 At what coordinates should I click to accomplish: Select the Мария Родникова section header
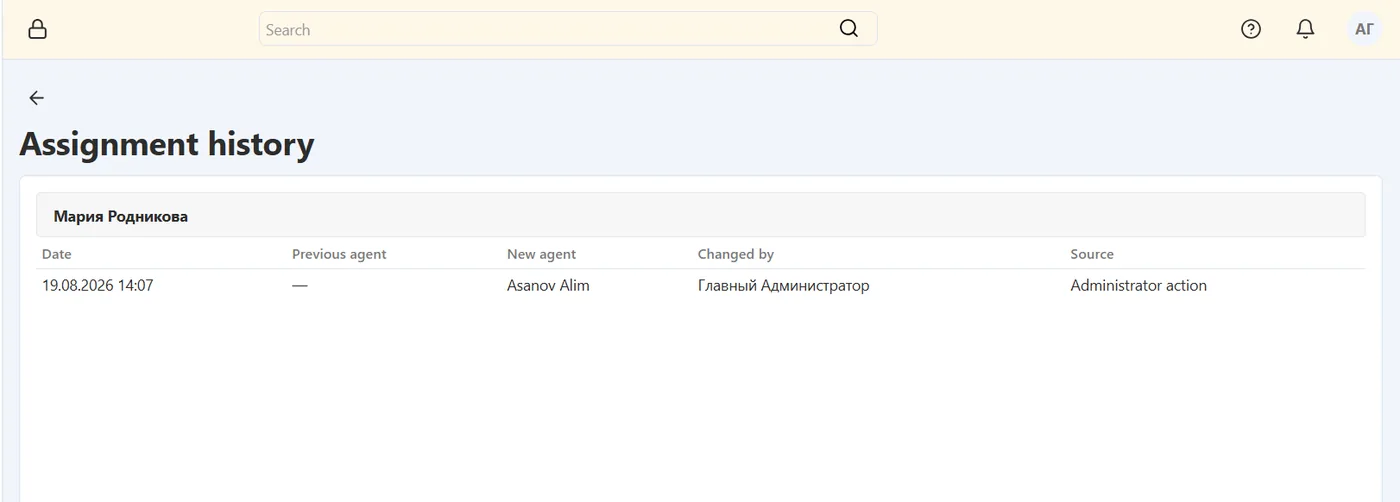[701, 215]
